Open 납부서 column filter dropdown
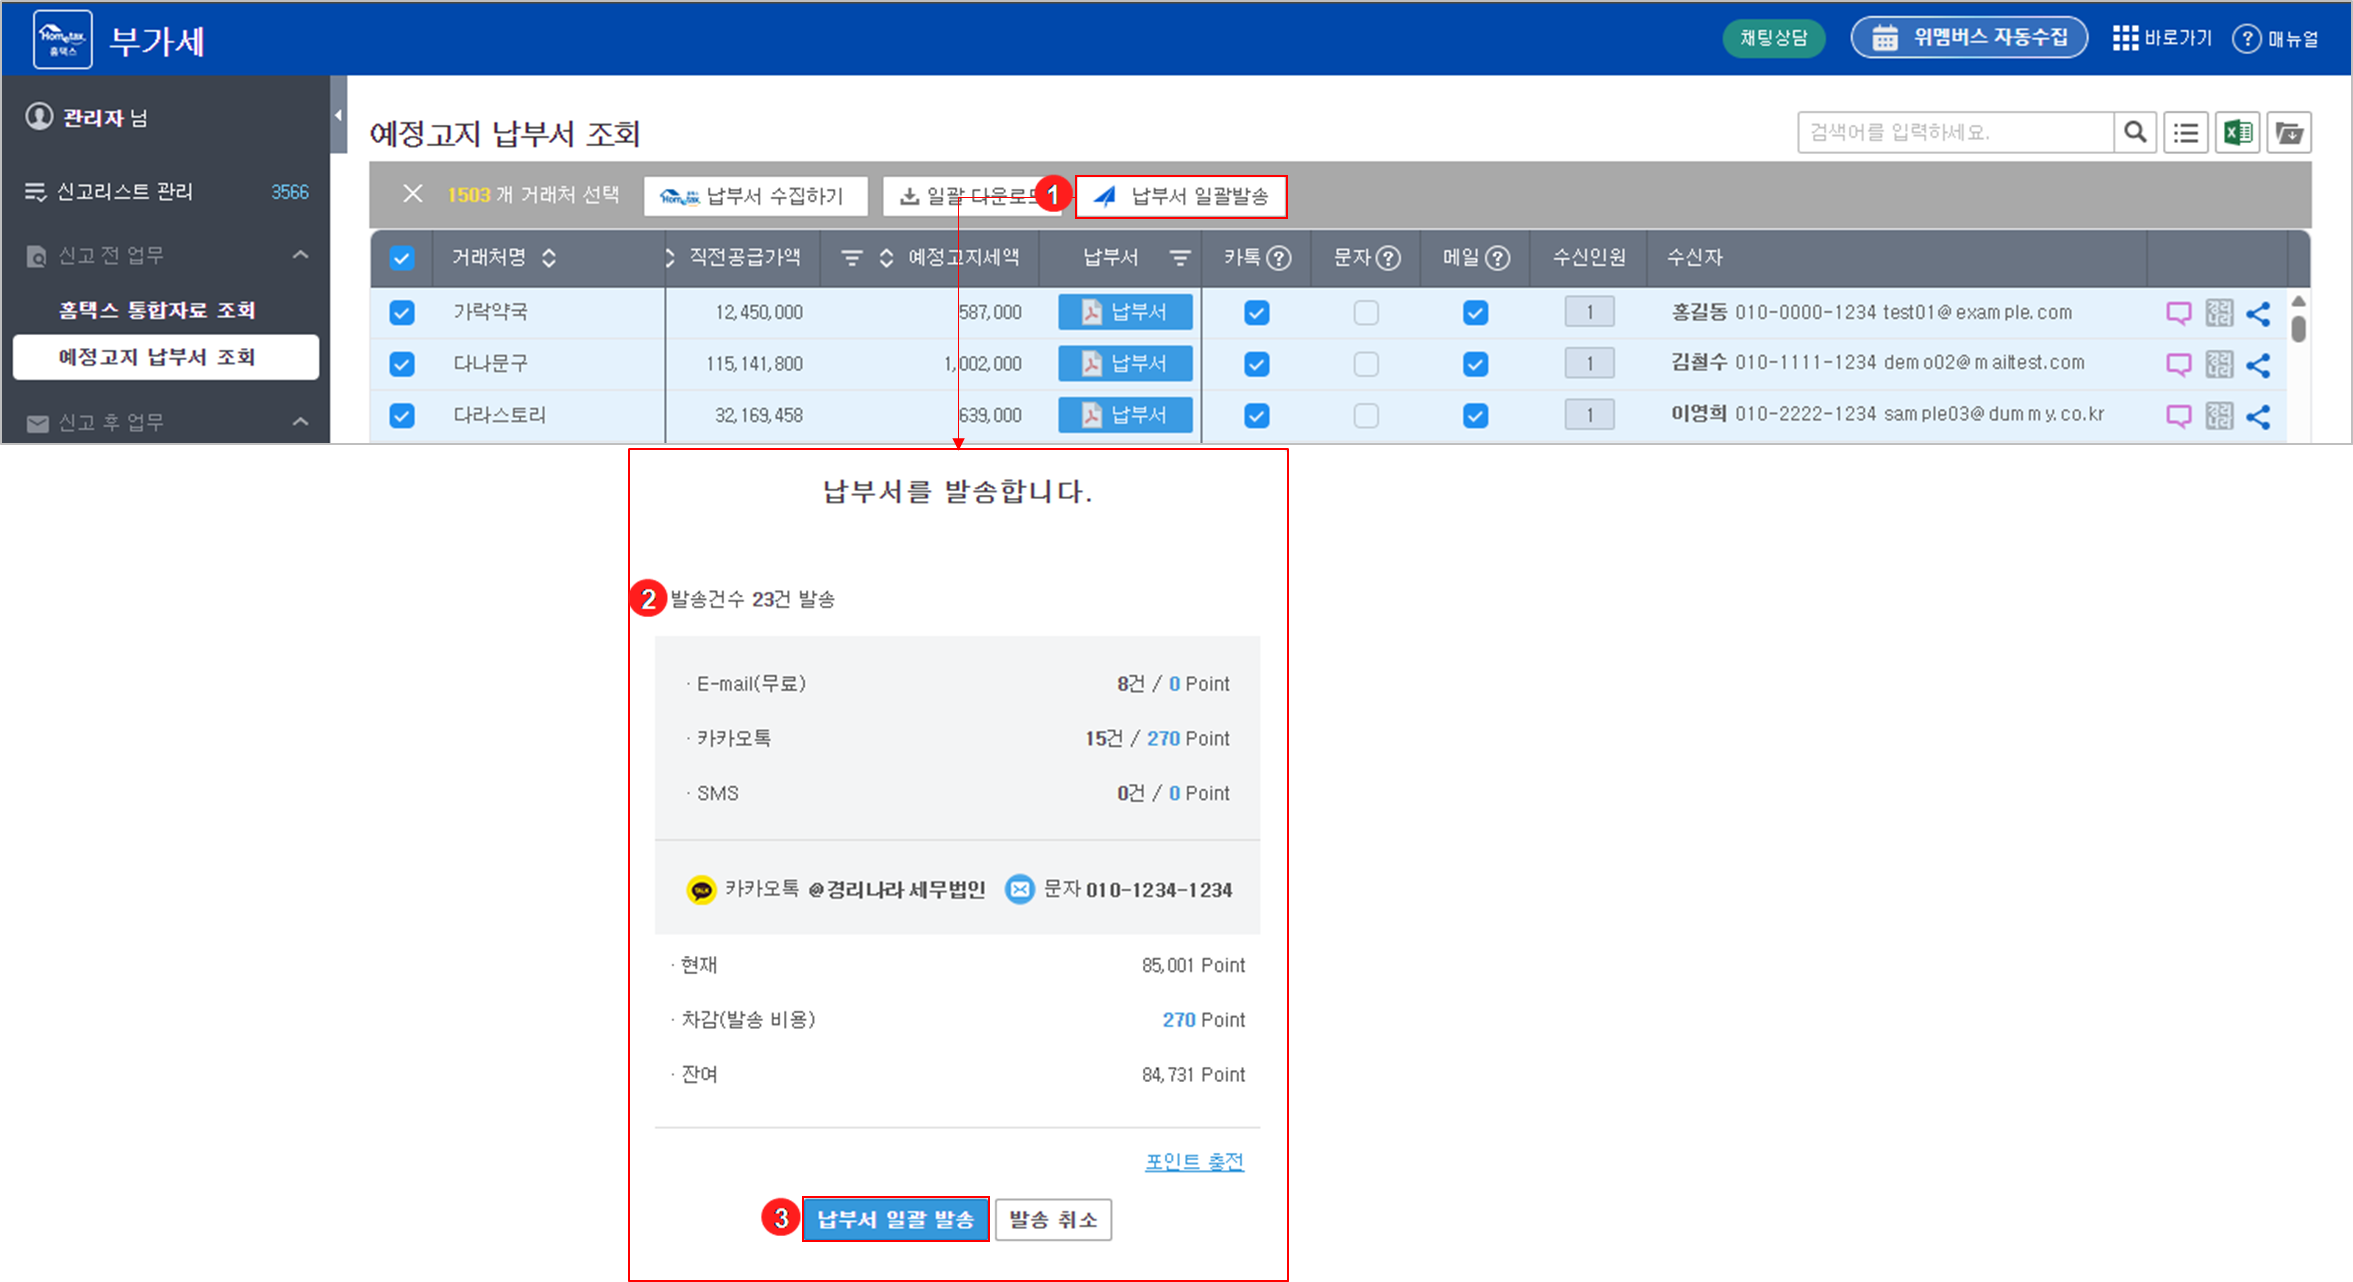Viewport: 2353px width, 1282px height. tap(1180, 258)
